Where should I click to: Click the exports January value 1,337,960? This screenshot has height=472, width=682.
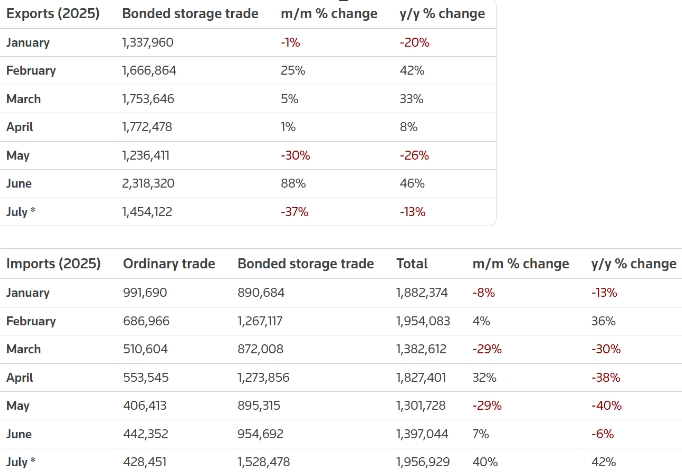click(x=151, y=43)
